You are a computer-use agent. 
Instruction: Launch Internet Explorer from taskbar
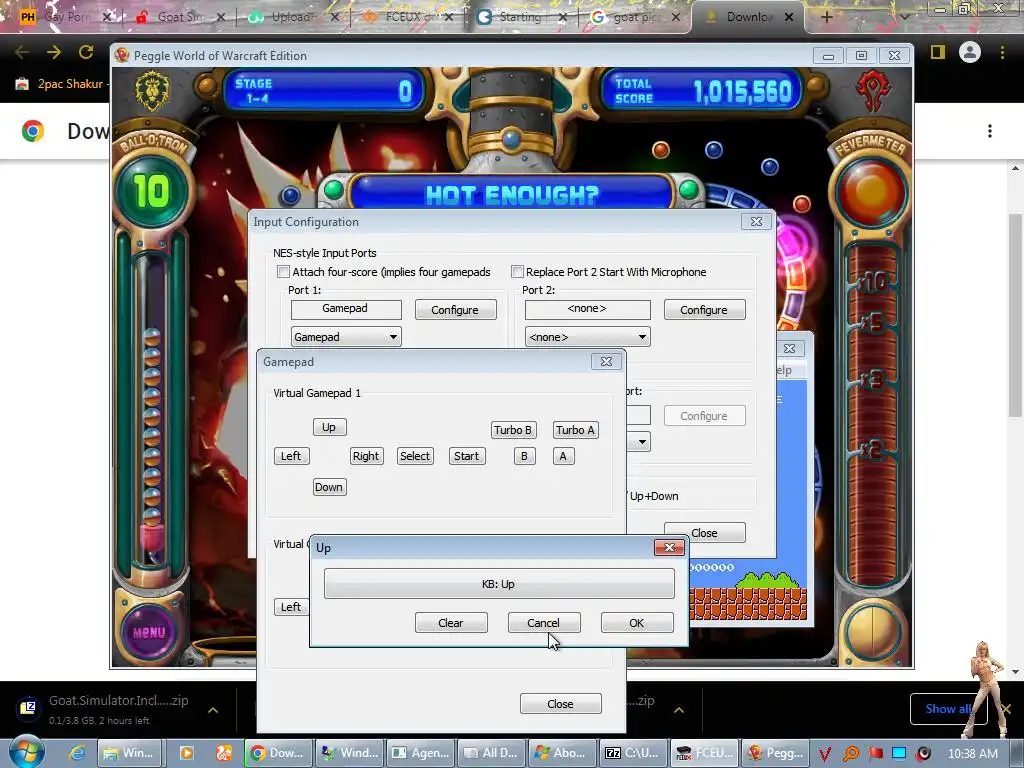tap(76, 753)
